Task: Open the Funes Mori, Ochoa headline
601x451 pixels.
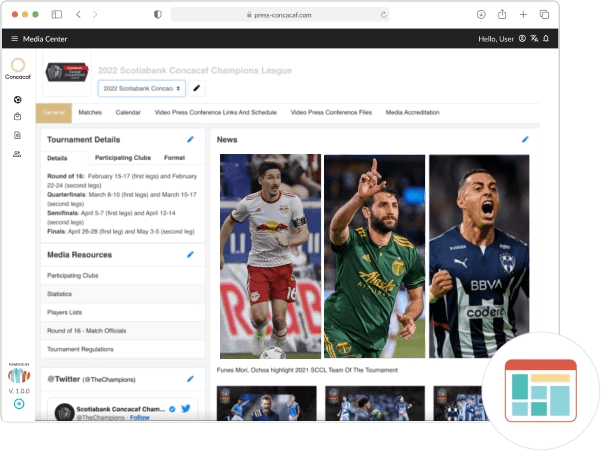Action: (307, 370)
